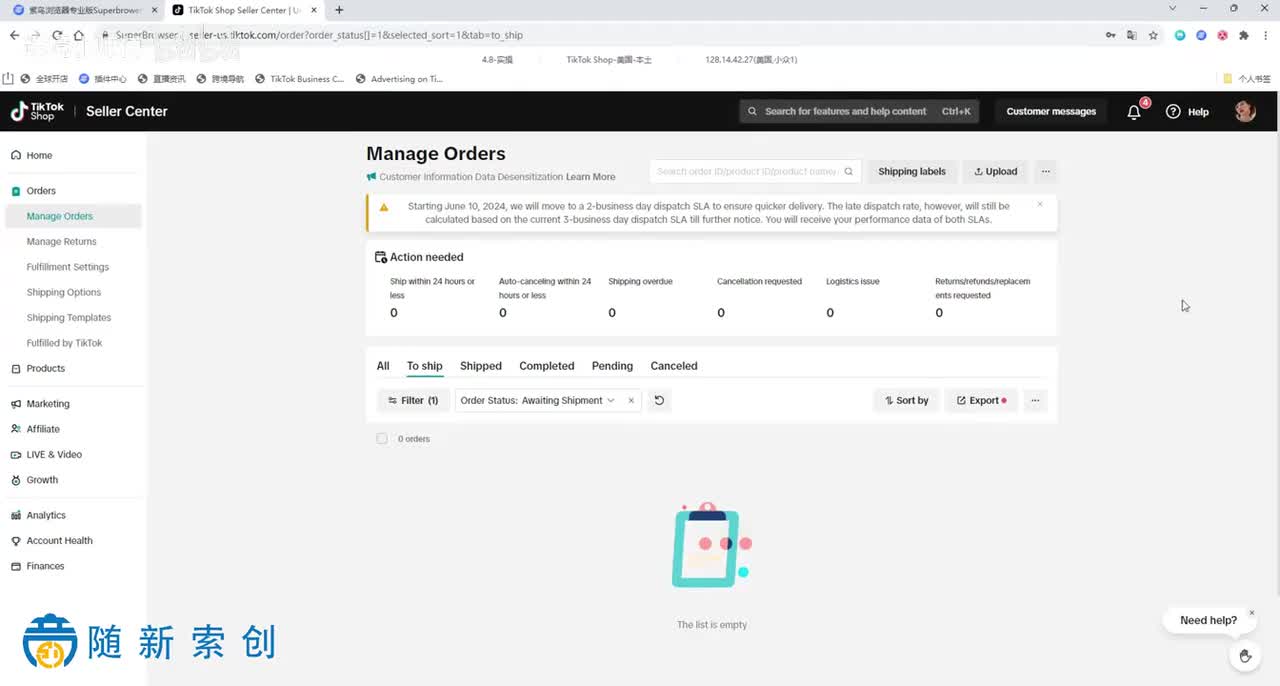Click the refresh filters icon
Image resolution: width=1280 pixels, height=686 pixels.
pos(659,401)
